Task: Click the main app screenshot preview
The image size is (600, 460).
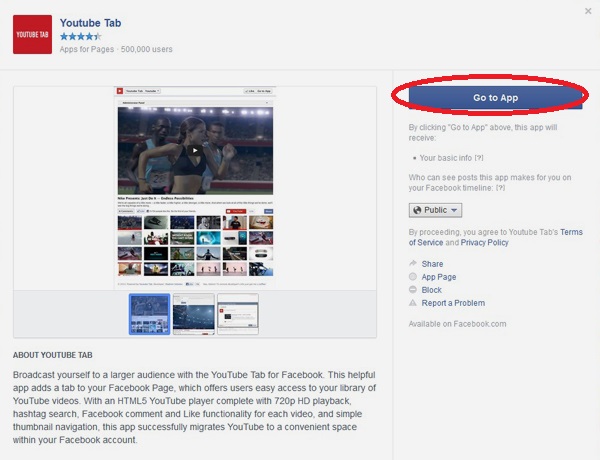Action: coord(195,188)
